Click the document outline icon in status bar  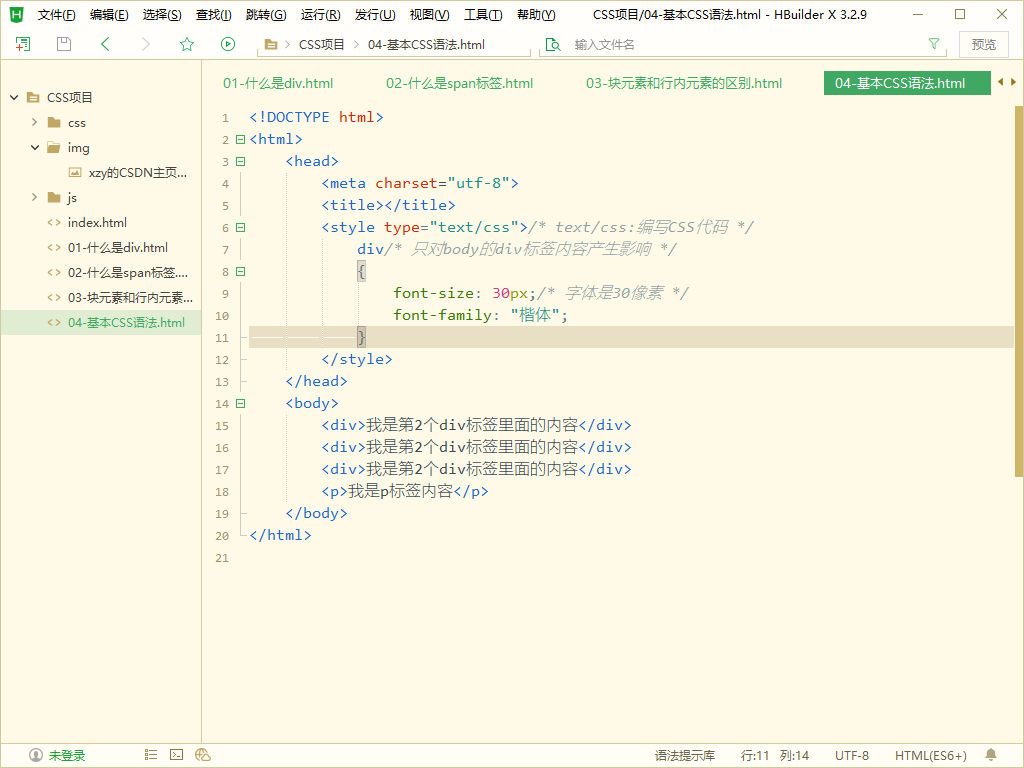tap(150, 754)
